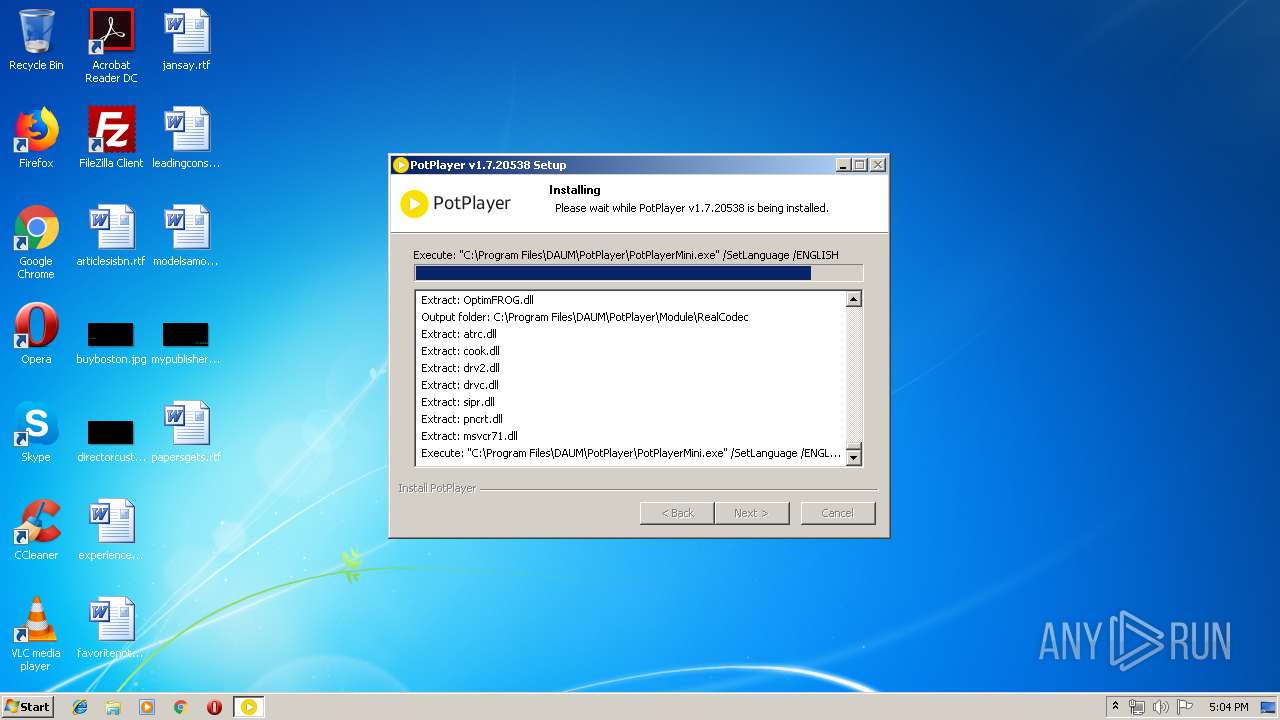Select the modelsamo document on desktop
This screenshot has height=720, width=1280.
pyautogui.click(x=186, y=236)
